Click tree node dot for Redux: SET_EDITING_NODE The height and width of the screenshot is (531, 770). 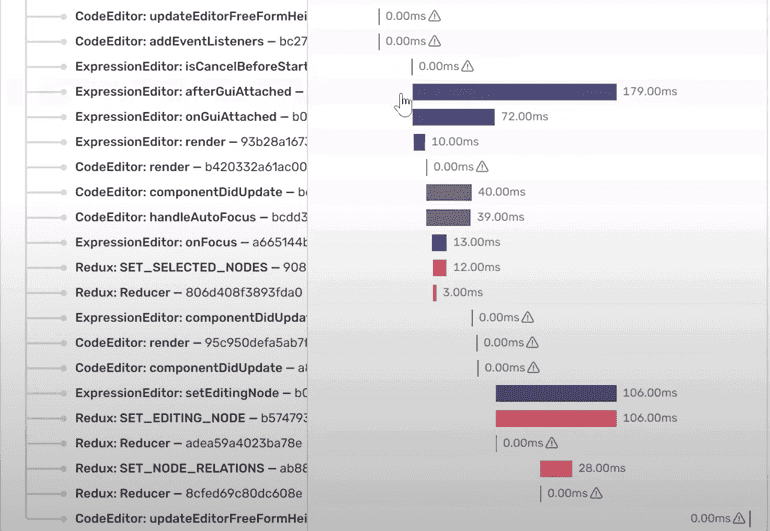[63, 419]
